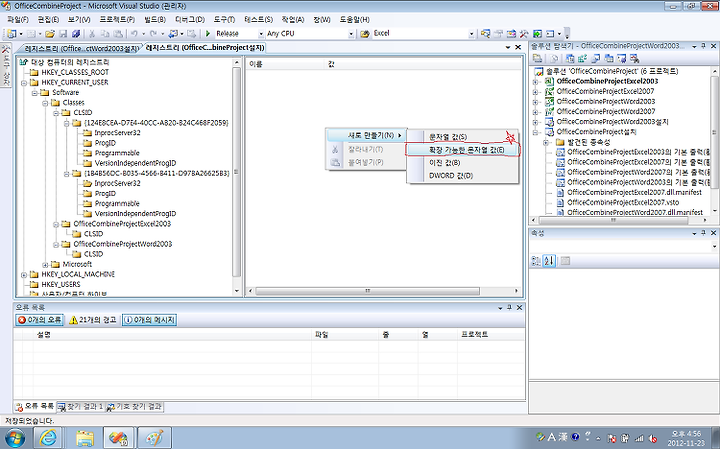Viewport: 720px width, 449px height.
Task: Click the 설명 column header in Error List
Action: tap(172, 335)
